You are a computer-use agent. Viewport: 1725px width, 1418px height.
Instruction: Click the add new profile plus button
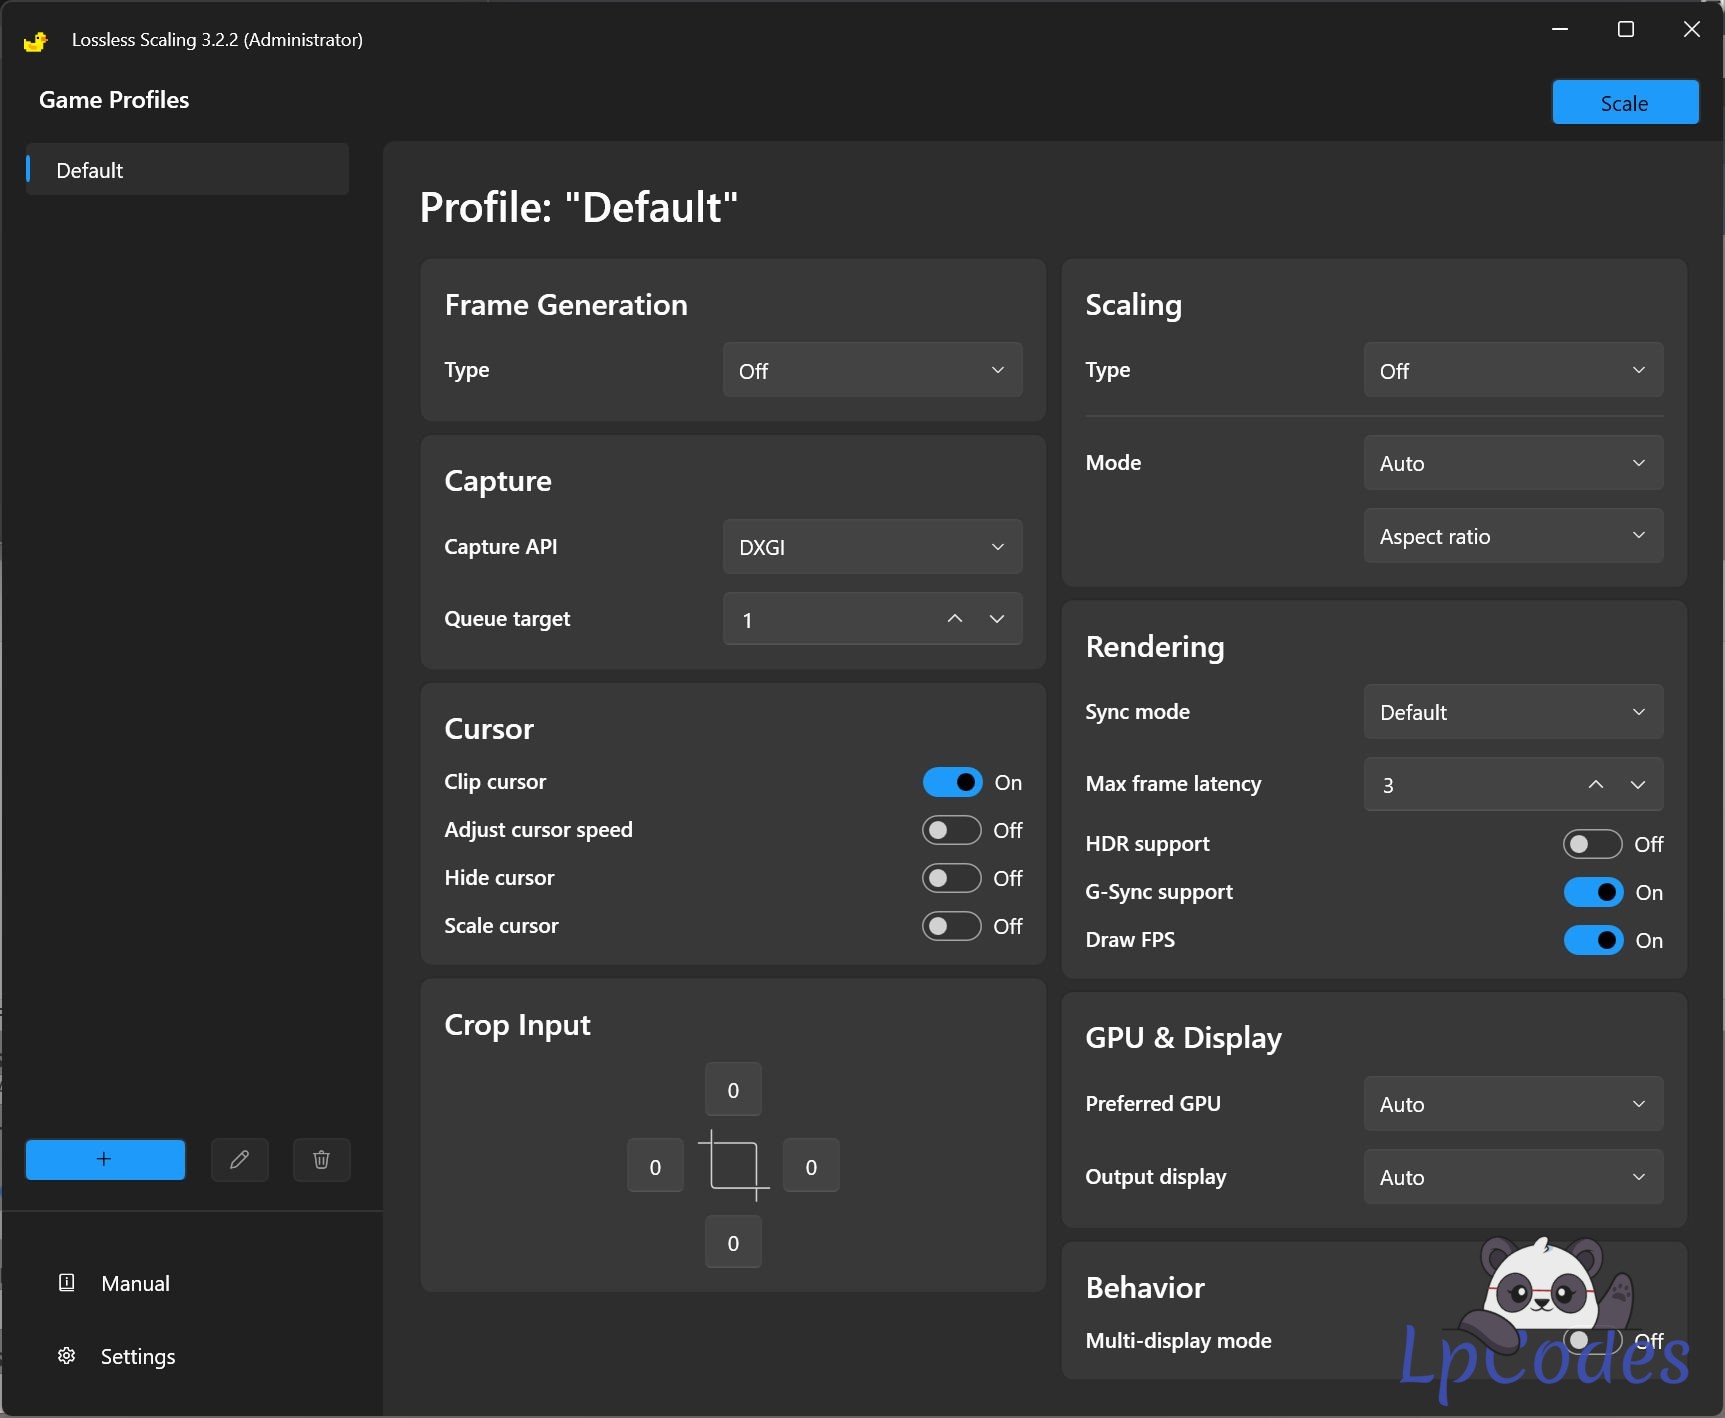coord(105,1159)
